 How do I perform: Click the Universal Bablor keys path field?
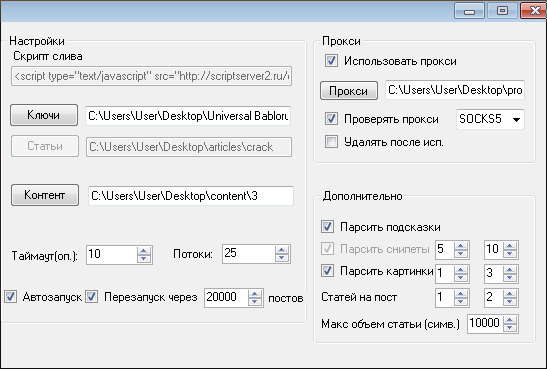(188, 116)
